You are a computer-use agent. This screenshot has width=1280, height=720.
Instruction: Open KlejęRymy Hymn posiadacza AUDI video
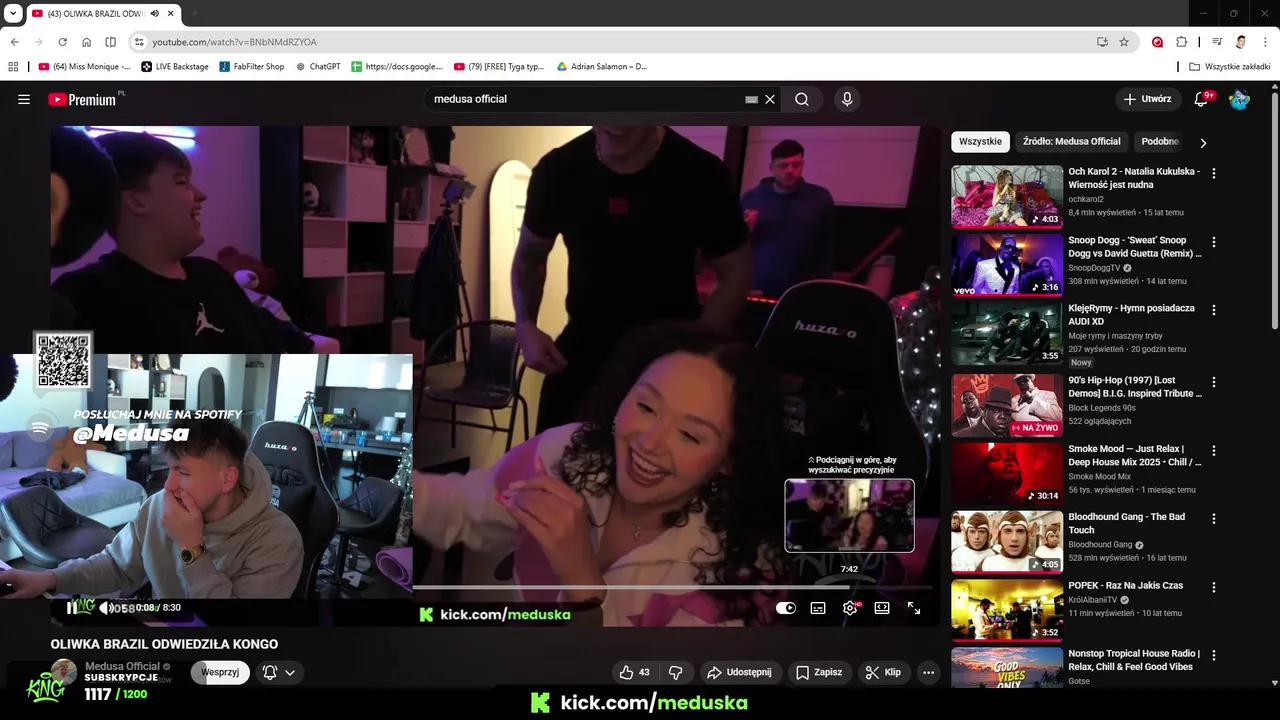1131,315
